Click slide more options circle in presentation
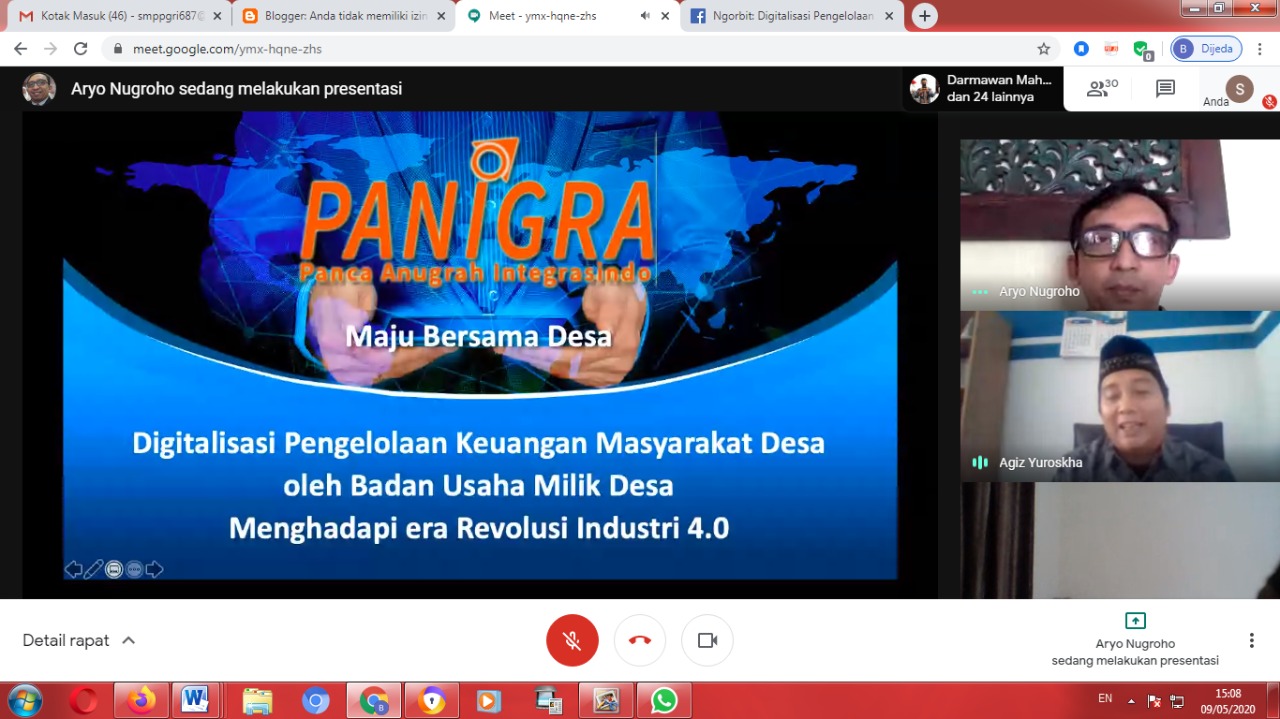The width and height of the screenshot is (1280, 719). (134, 569)
